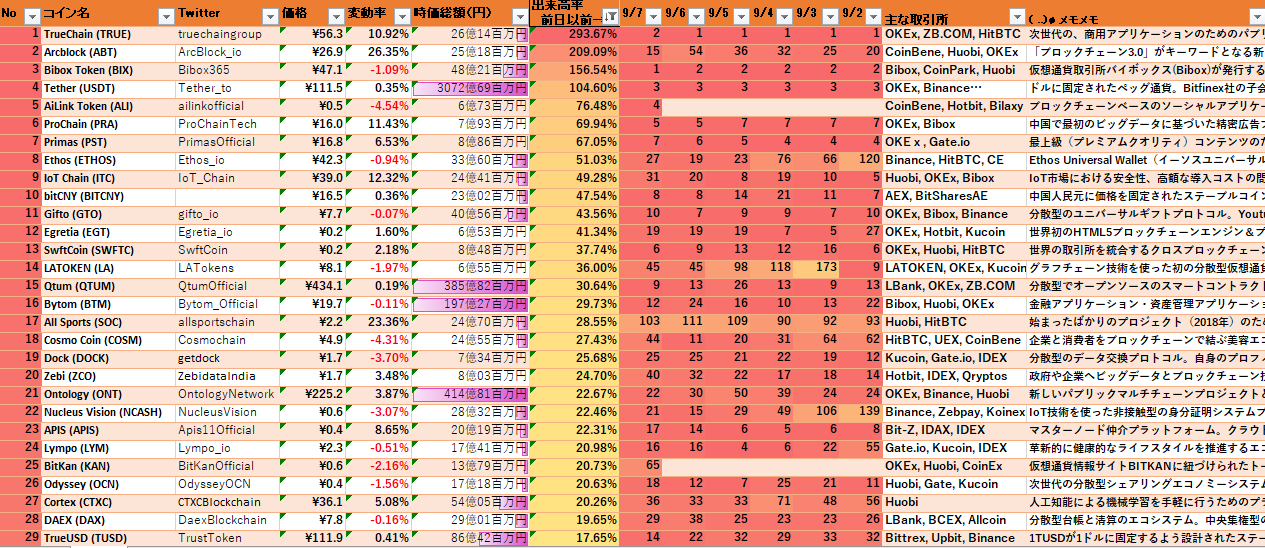This screenshot has width=1265, height=548.
Task: Select row header number 15
Action: coord(20,286)
